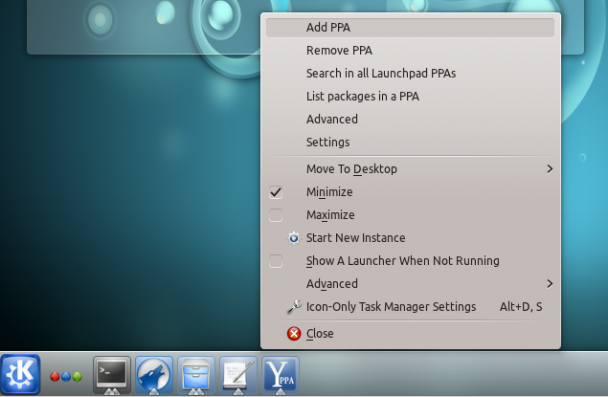Choose Search in all Launchpad PPAs

tap(410, 73)
